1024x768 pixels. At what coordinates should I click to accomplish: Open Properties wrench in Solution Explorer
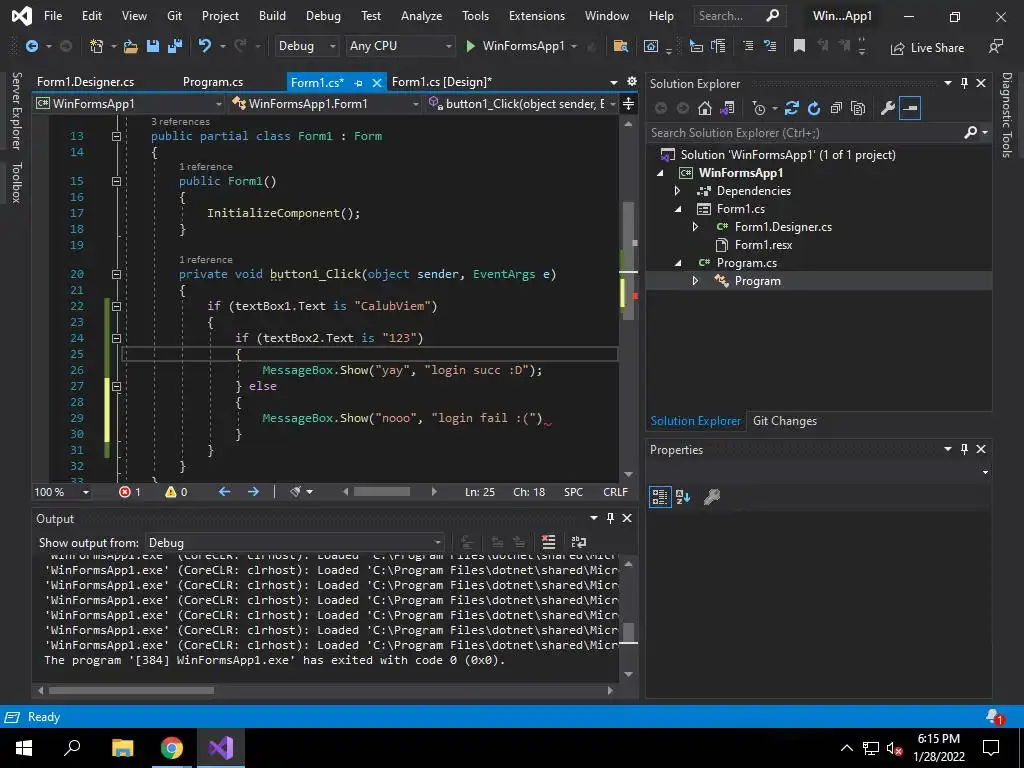tap(888, 108)
